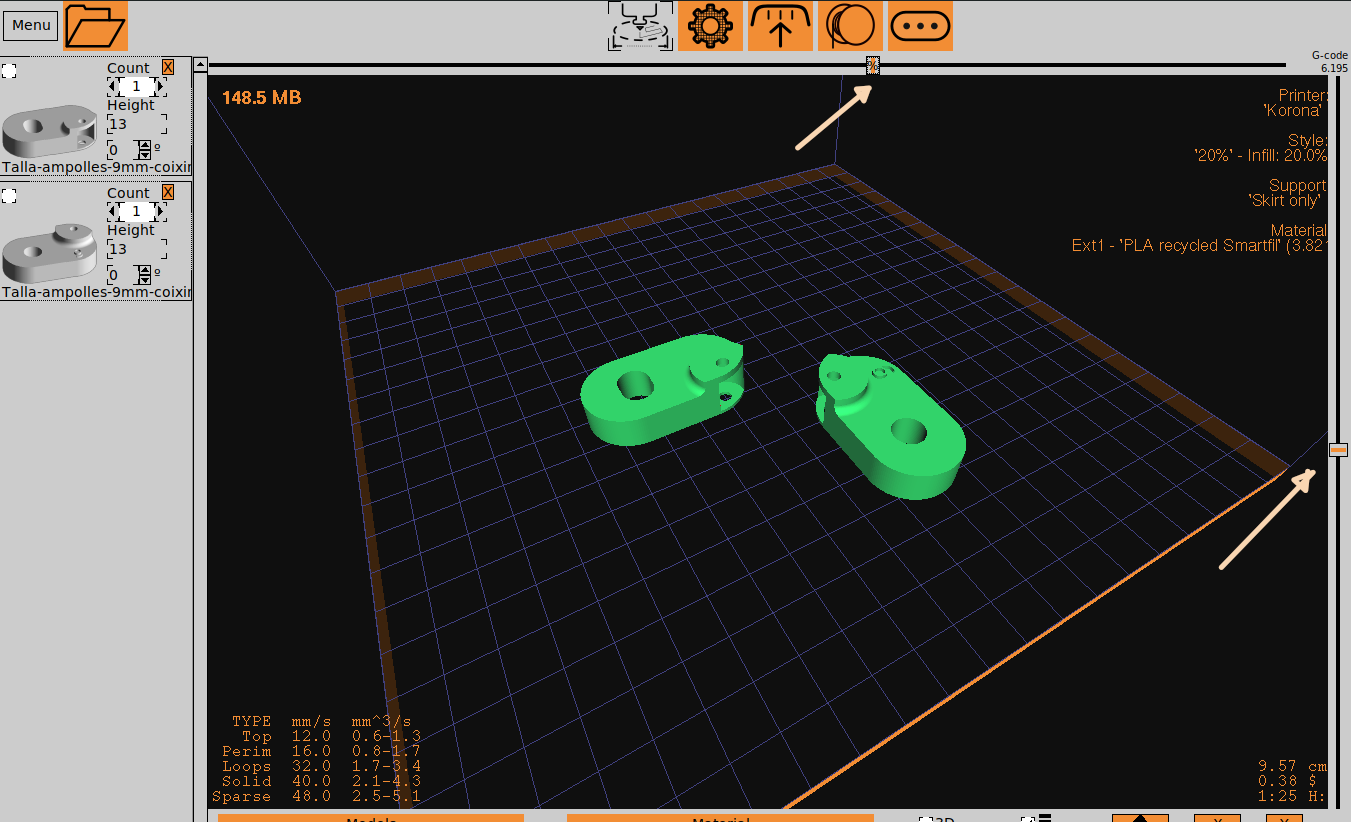Viewport: 1351px width, 822px height.
Task: Click the 148.5 MB memory readout
Action: point(261,98)
